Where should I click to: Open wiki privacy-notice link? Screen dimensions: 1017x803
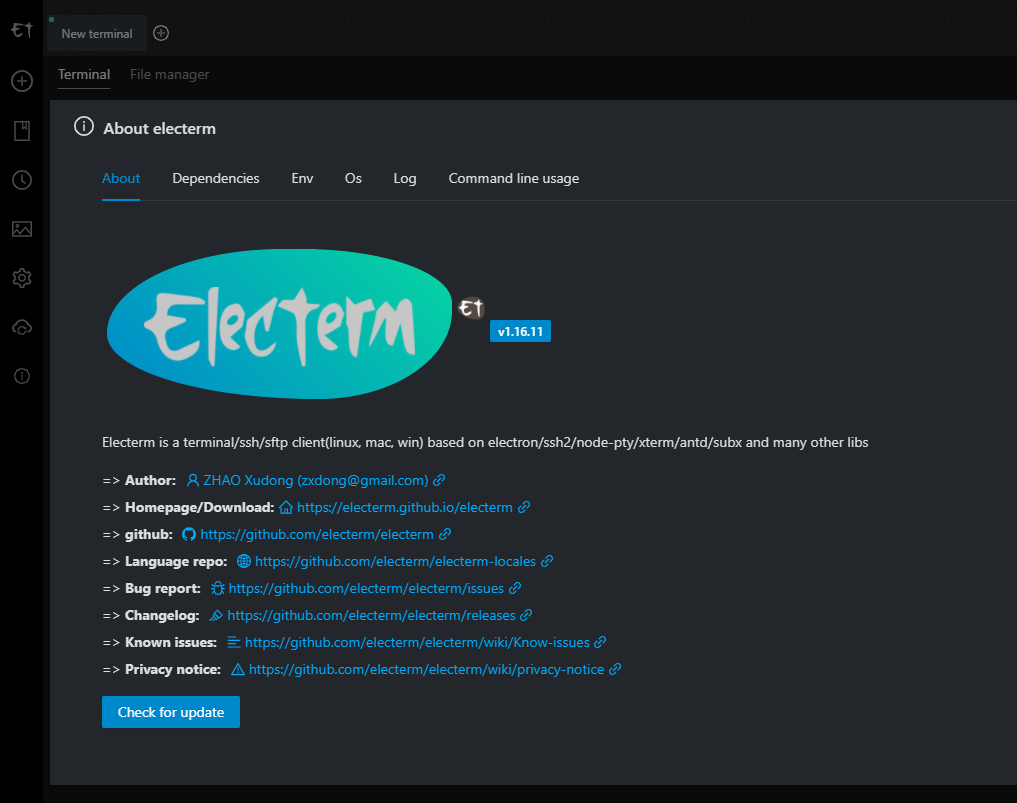point(427,669)
